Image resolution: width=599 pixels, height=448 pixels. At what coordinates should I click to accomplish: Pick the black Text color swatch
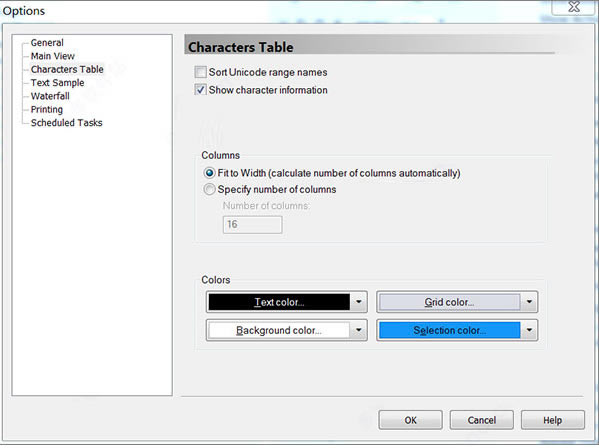click(x=279, y=302)
